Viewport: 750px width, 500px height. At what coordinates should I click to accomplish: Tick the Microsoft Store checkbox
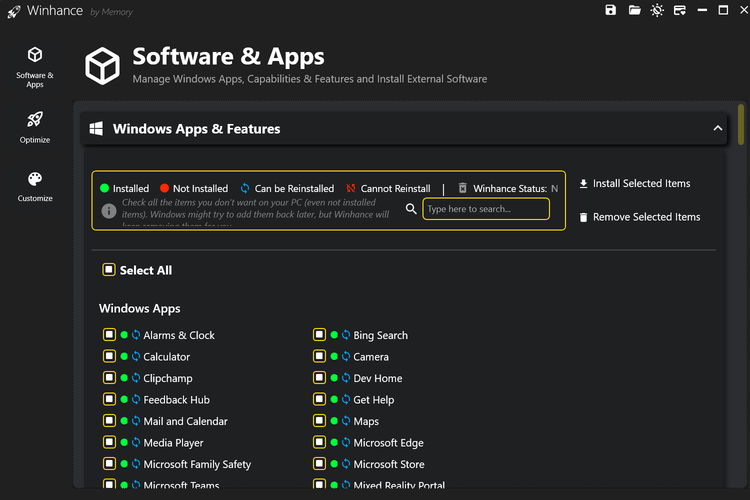point(320,464)
